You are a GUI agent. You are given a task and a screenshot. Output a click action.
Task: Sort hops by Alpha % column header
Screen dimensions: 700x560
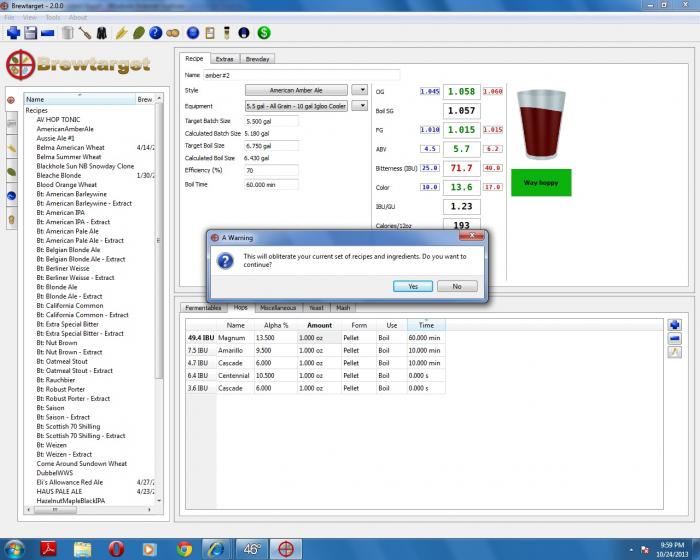(276, 325)
